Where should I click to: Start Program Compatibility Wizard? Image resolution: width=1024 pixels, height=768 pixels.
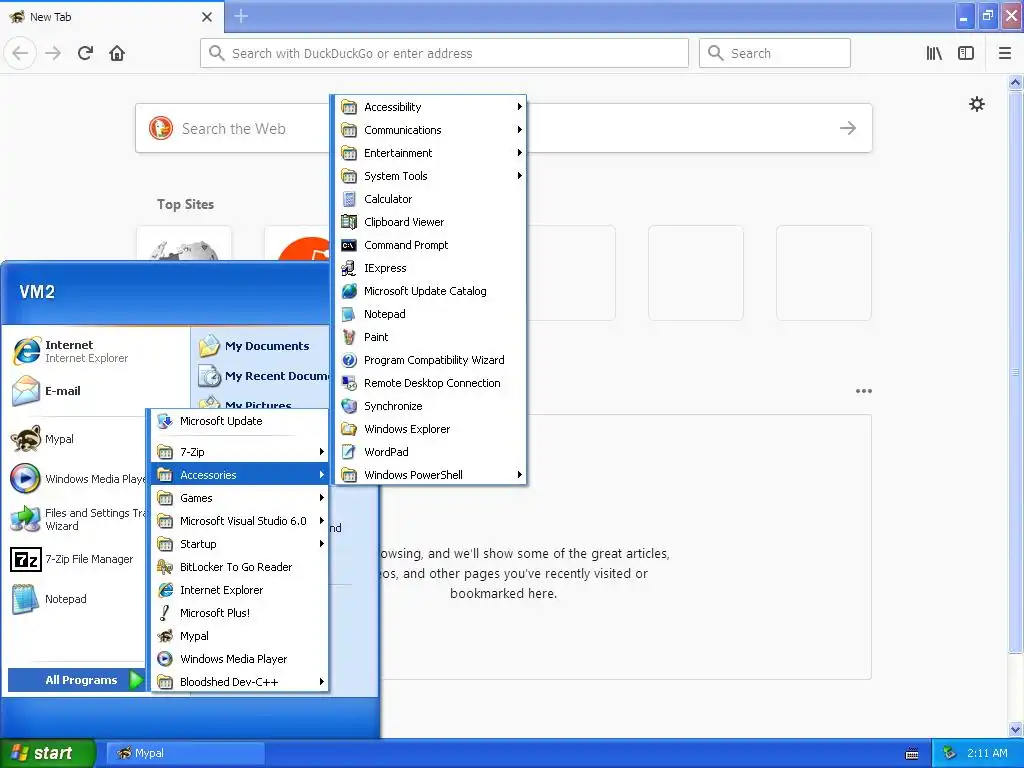point(430,360)
